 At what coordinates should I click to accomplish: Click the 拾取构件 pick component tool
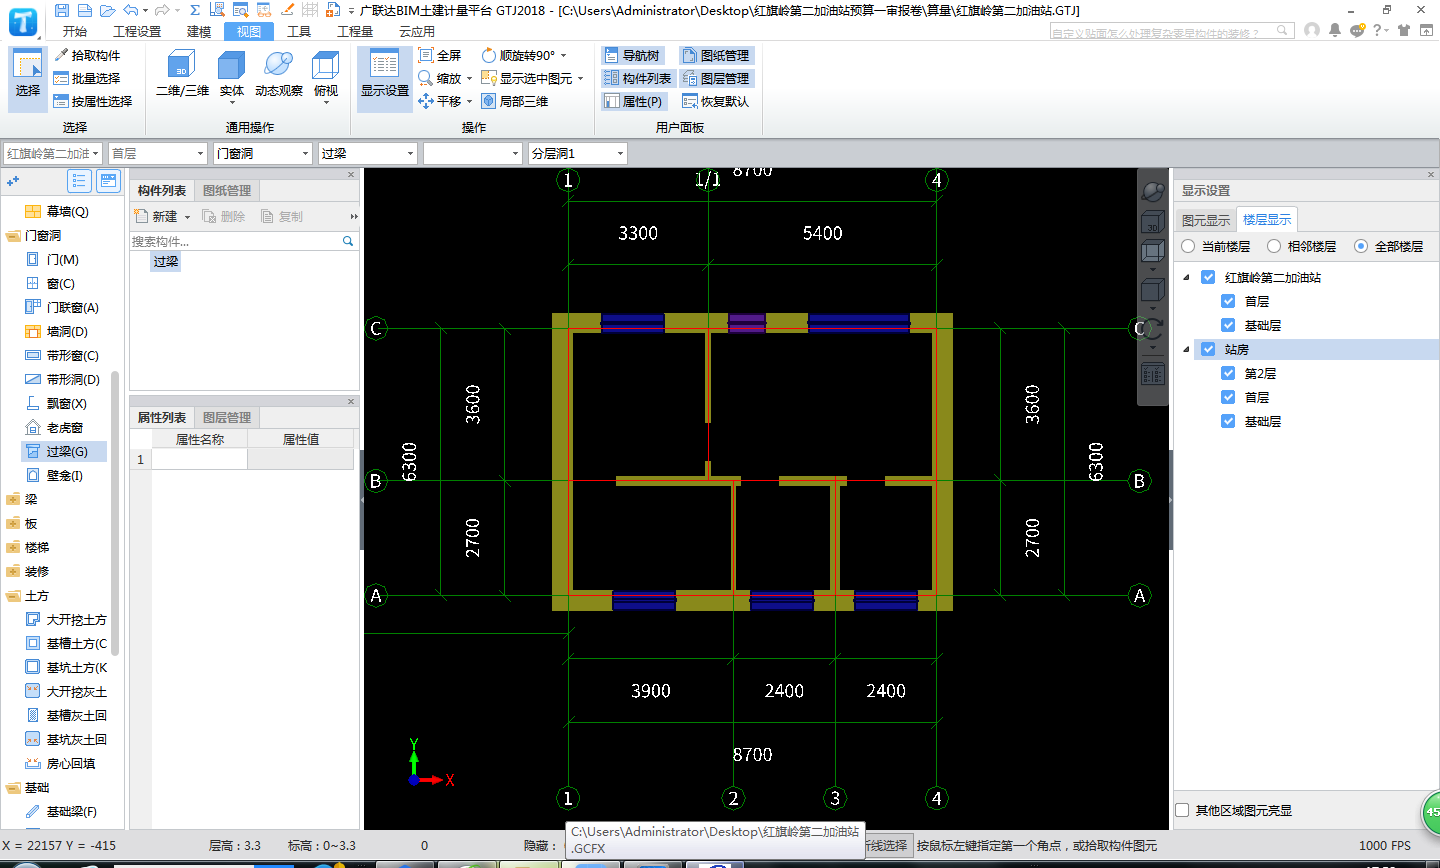[x=87, y=55]
